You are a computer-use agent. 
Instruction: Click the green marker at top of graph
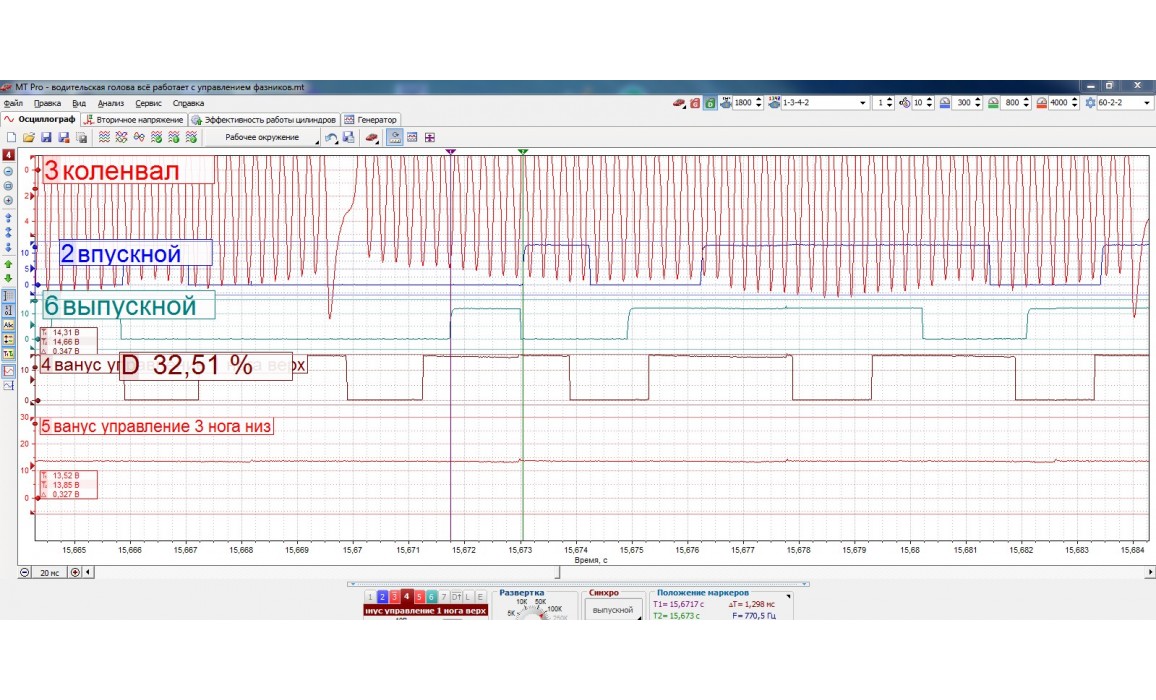click(523, 152)
